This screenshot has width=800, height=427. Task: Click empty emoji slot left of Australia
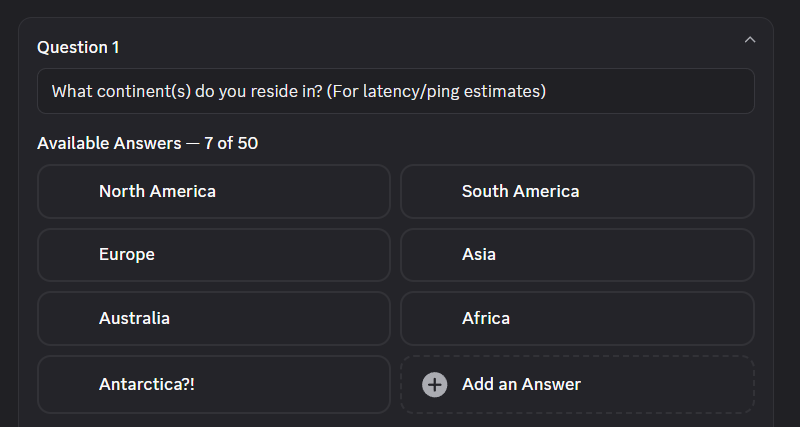[x=70, y=319]
